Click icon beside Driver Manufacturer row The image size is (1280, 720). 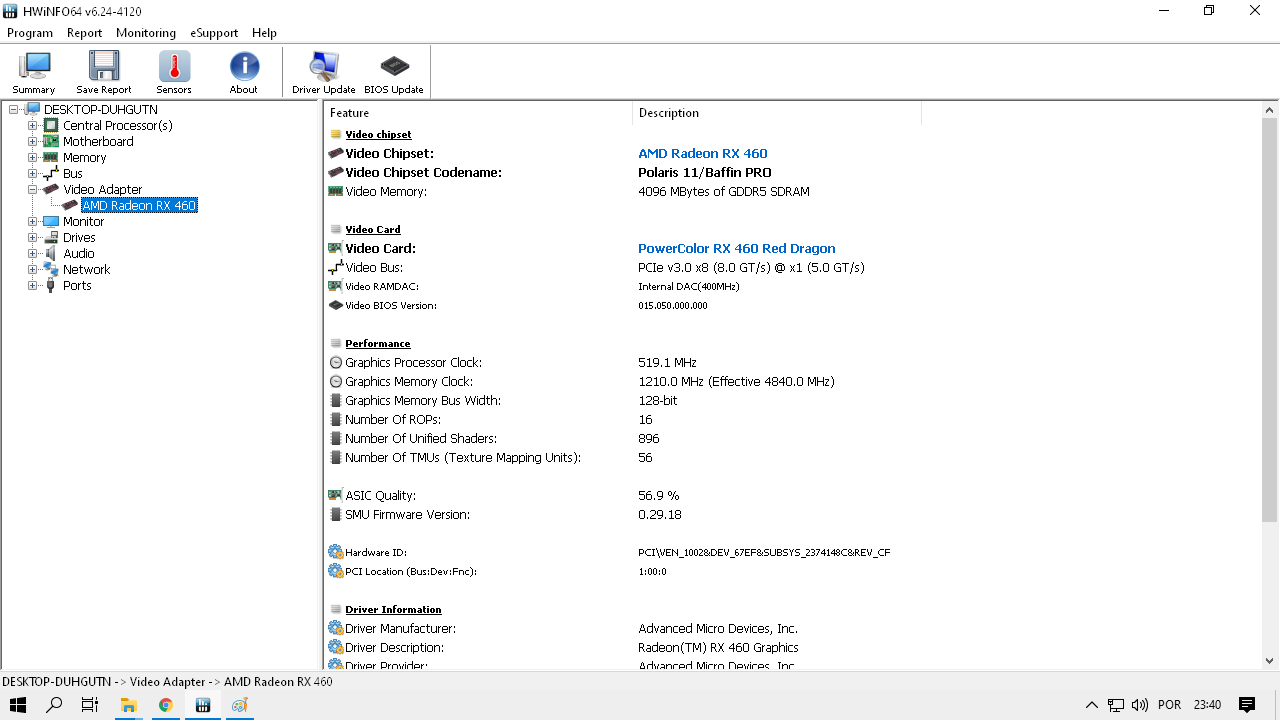[336, 629]
